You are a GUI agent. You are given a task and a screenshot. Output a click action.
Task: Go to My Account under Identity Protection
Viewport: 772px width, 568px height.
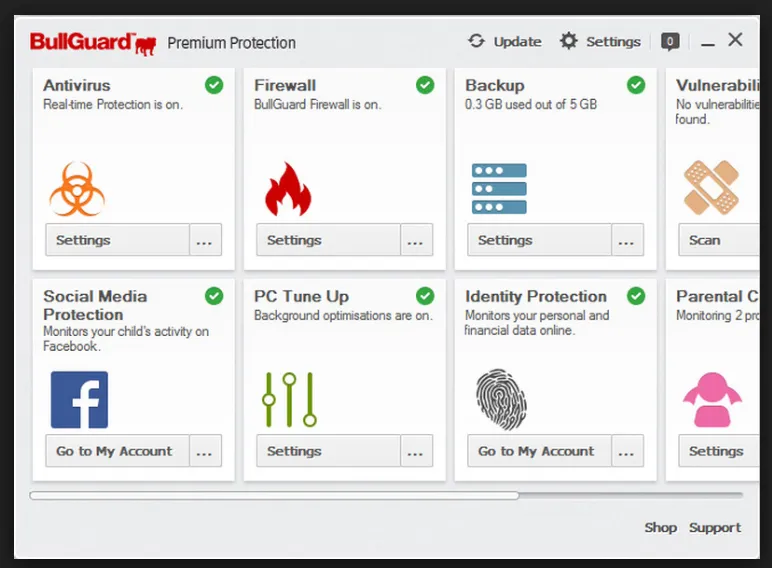click(x=540, y=451)
